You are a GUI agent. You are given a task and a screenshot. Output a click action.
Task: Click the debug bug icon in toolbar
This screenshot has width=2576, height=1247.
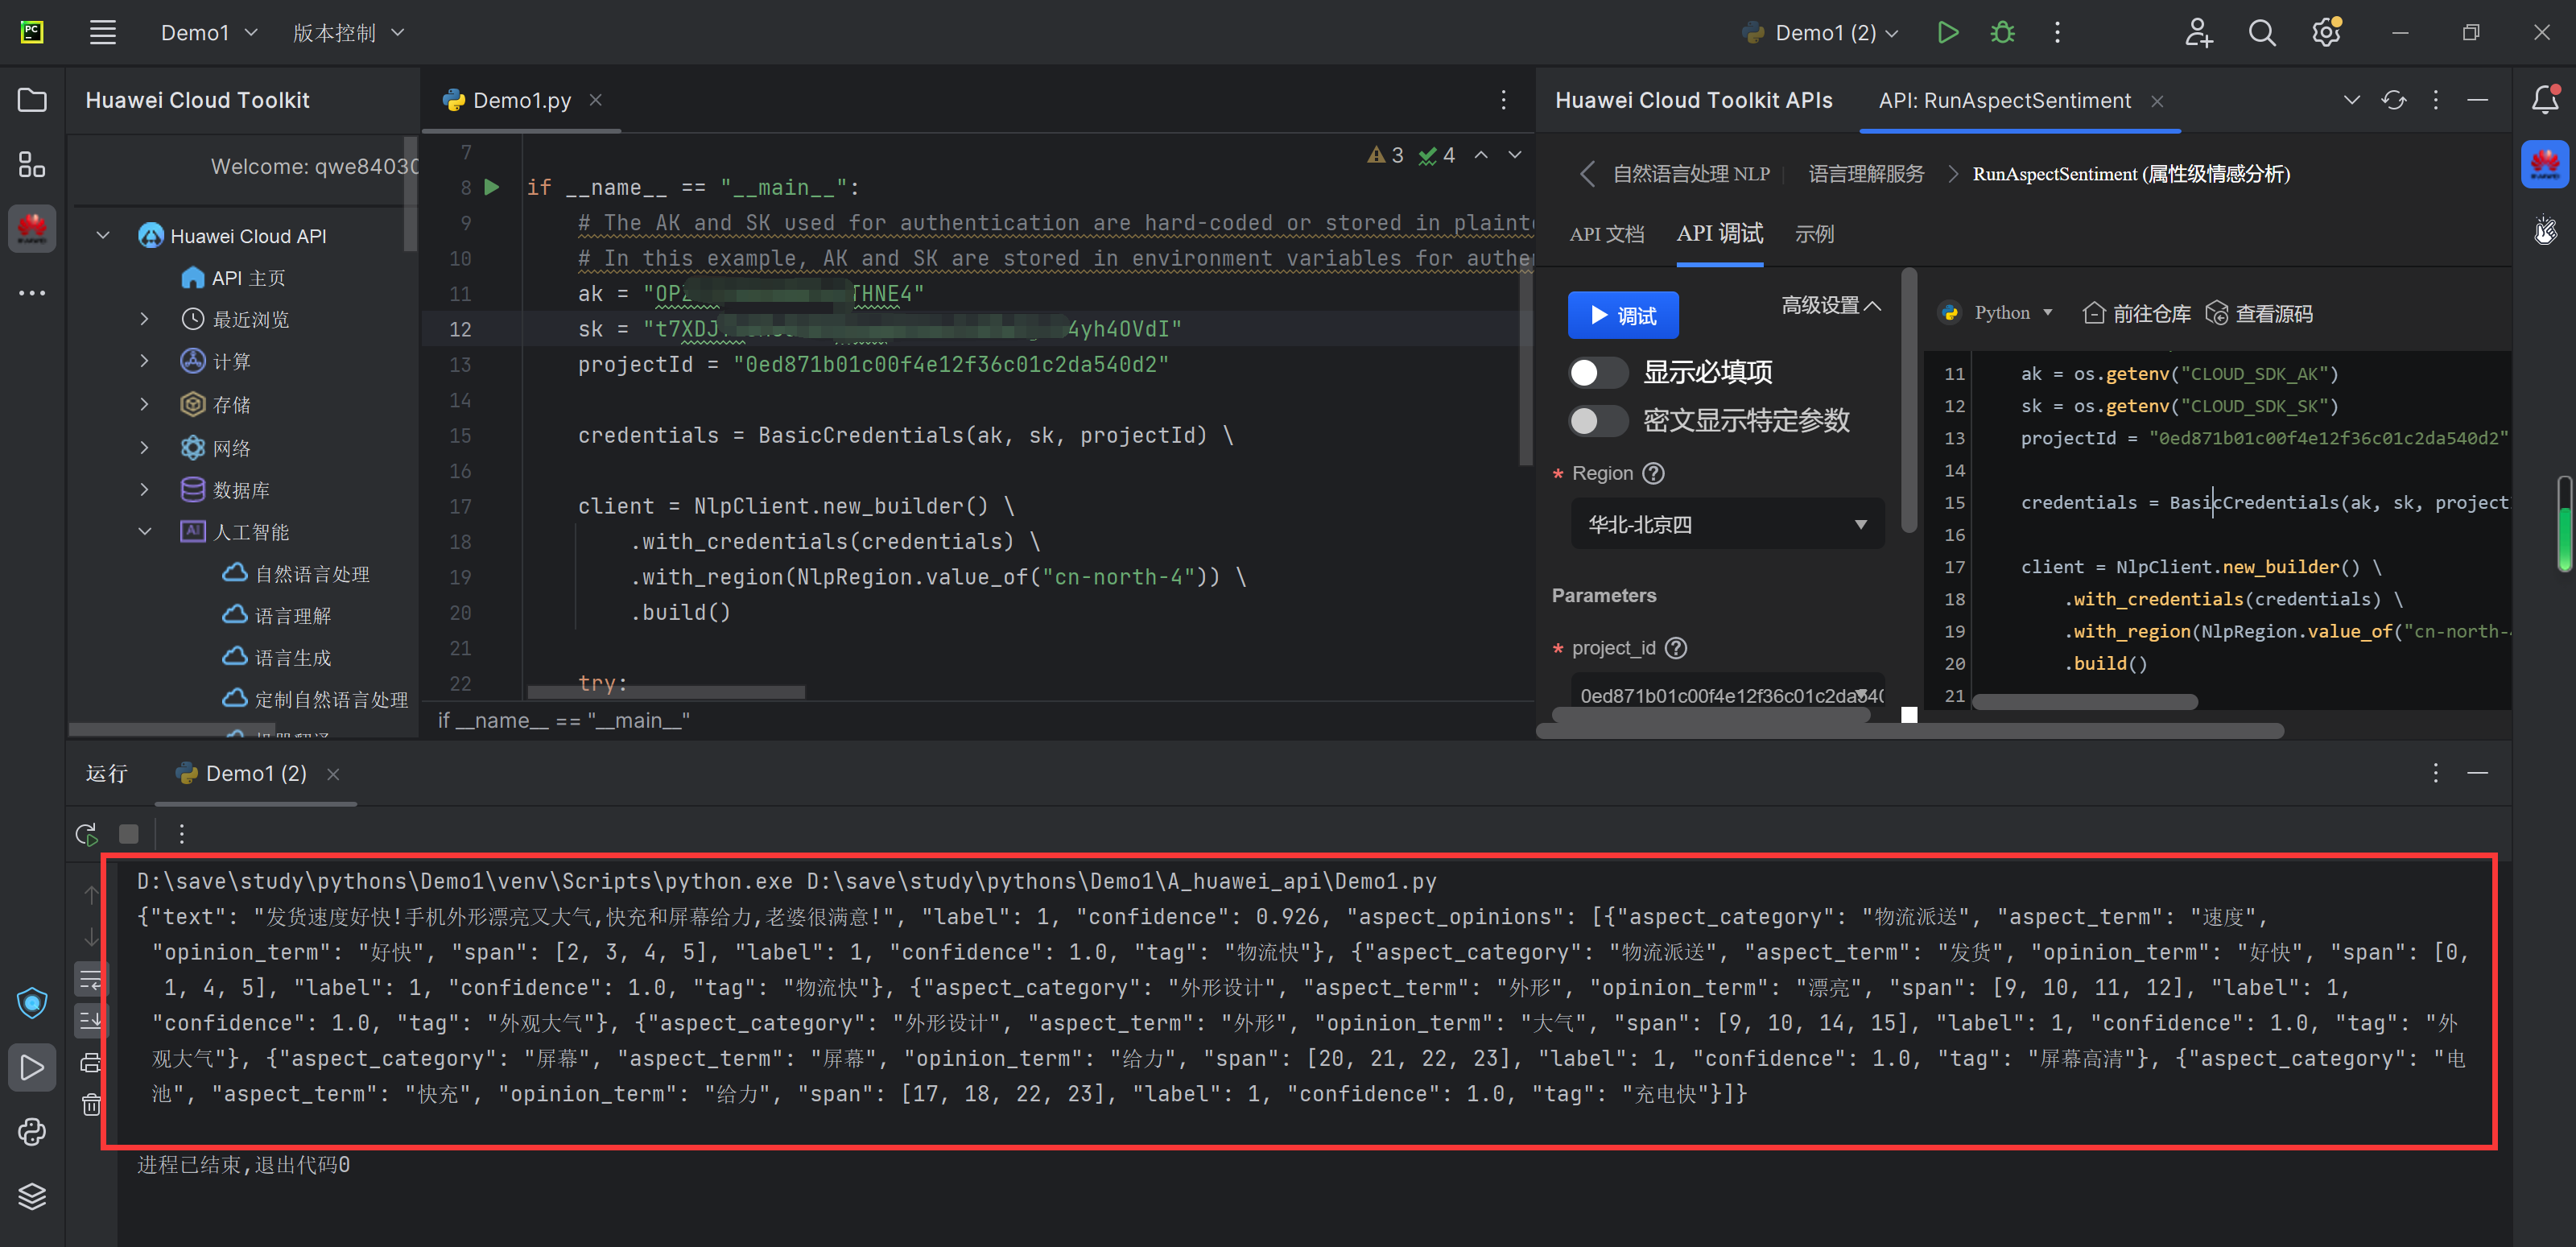click(2002, 33)
